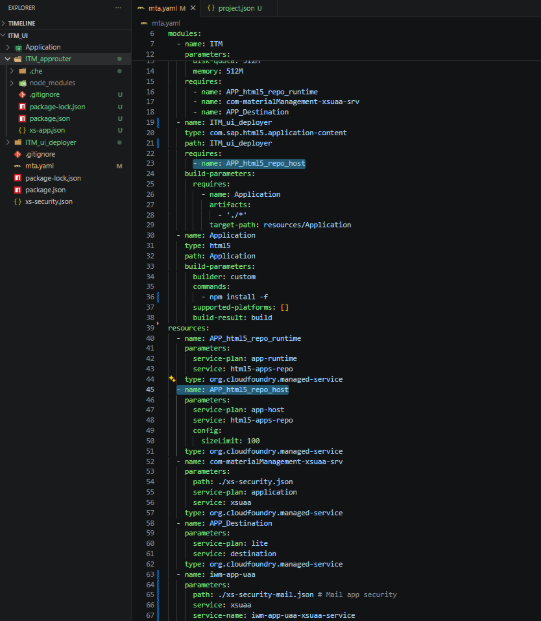Open the .gitignore file under ITM_approuter
The image size is (541, 621).
44,95
